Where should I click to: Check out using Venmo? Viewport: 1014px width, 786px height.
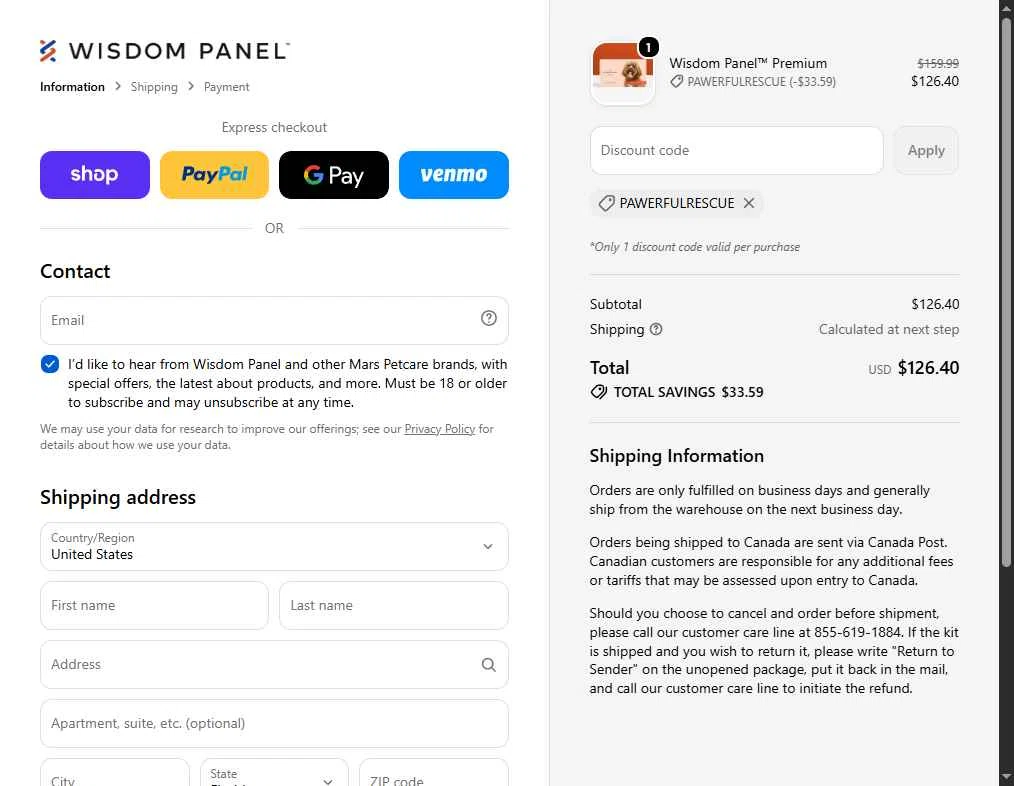454,175
